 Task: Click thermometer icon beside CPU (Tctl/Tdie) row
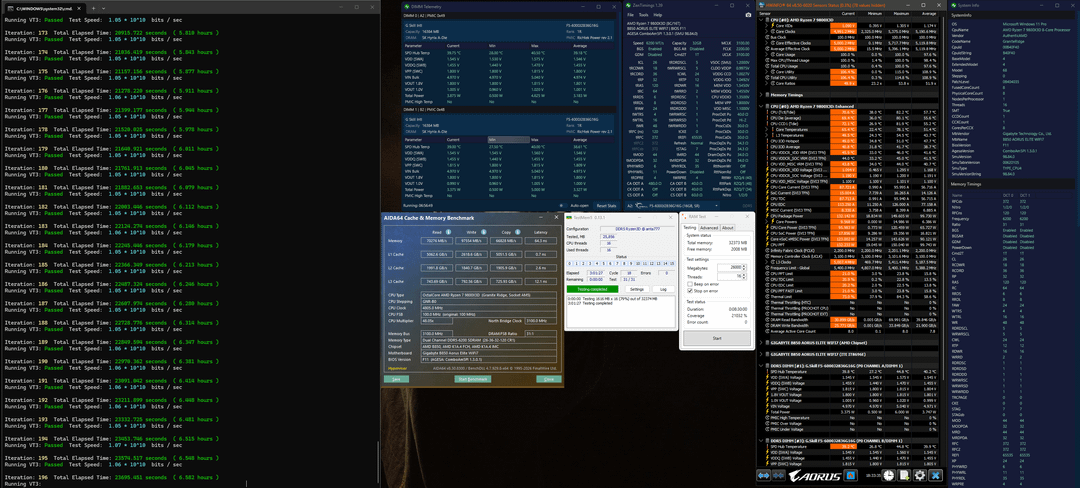point(767,112)
